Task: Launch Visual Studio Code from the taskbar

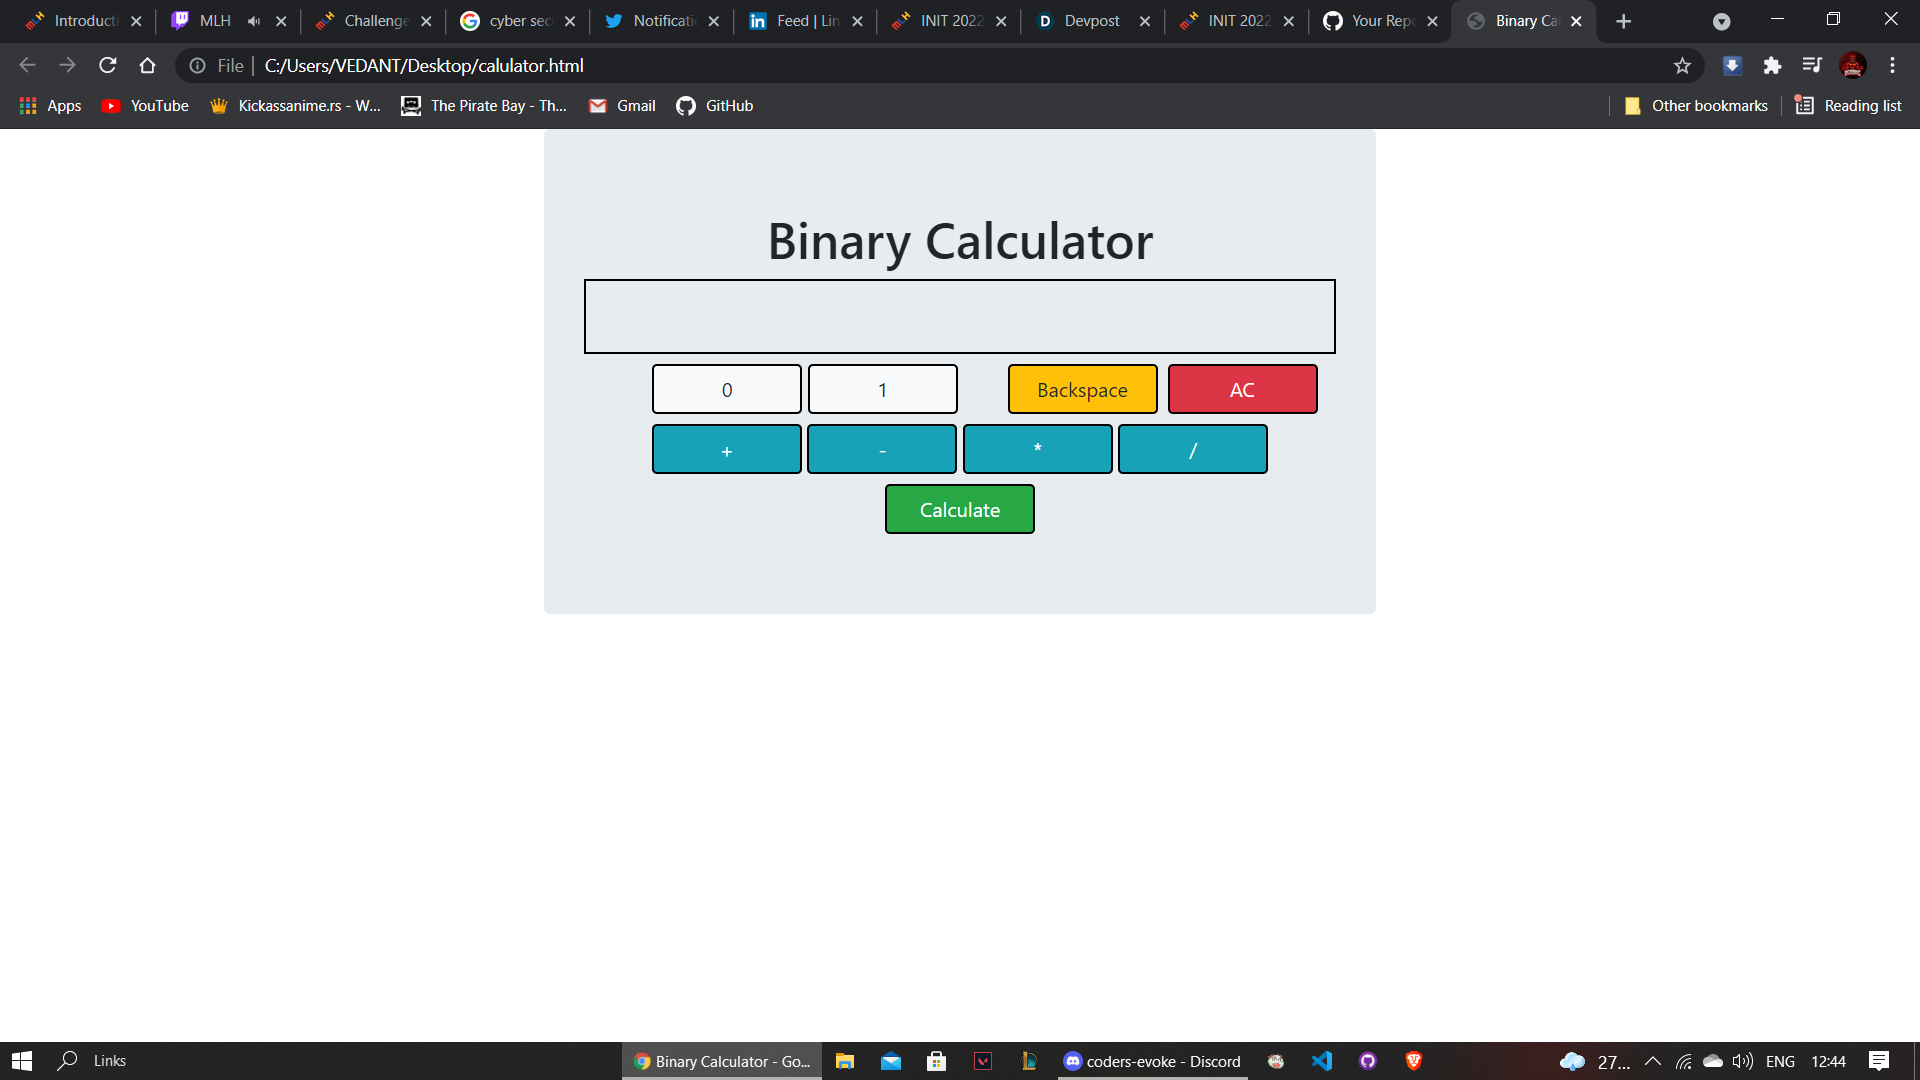Action: coord(1322,1061)
